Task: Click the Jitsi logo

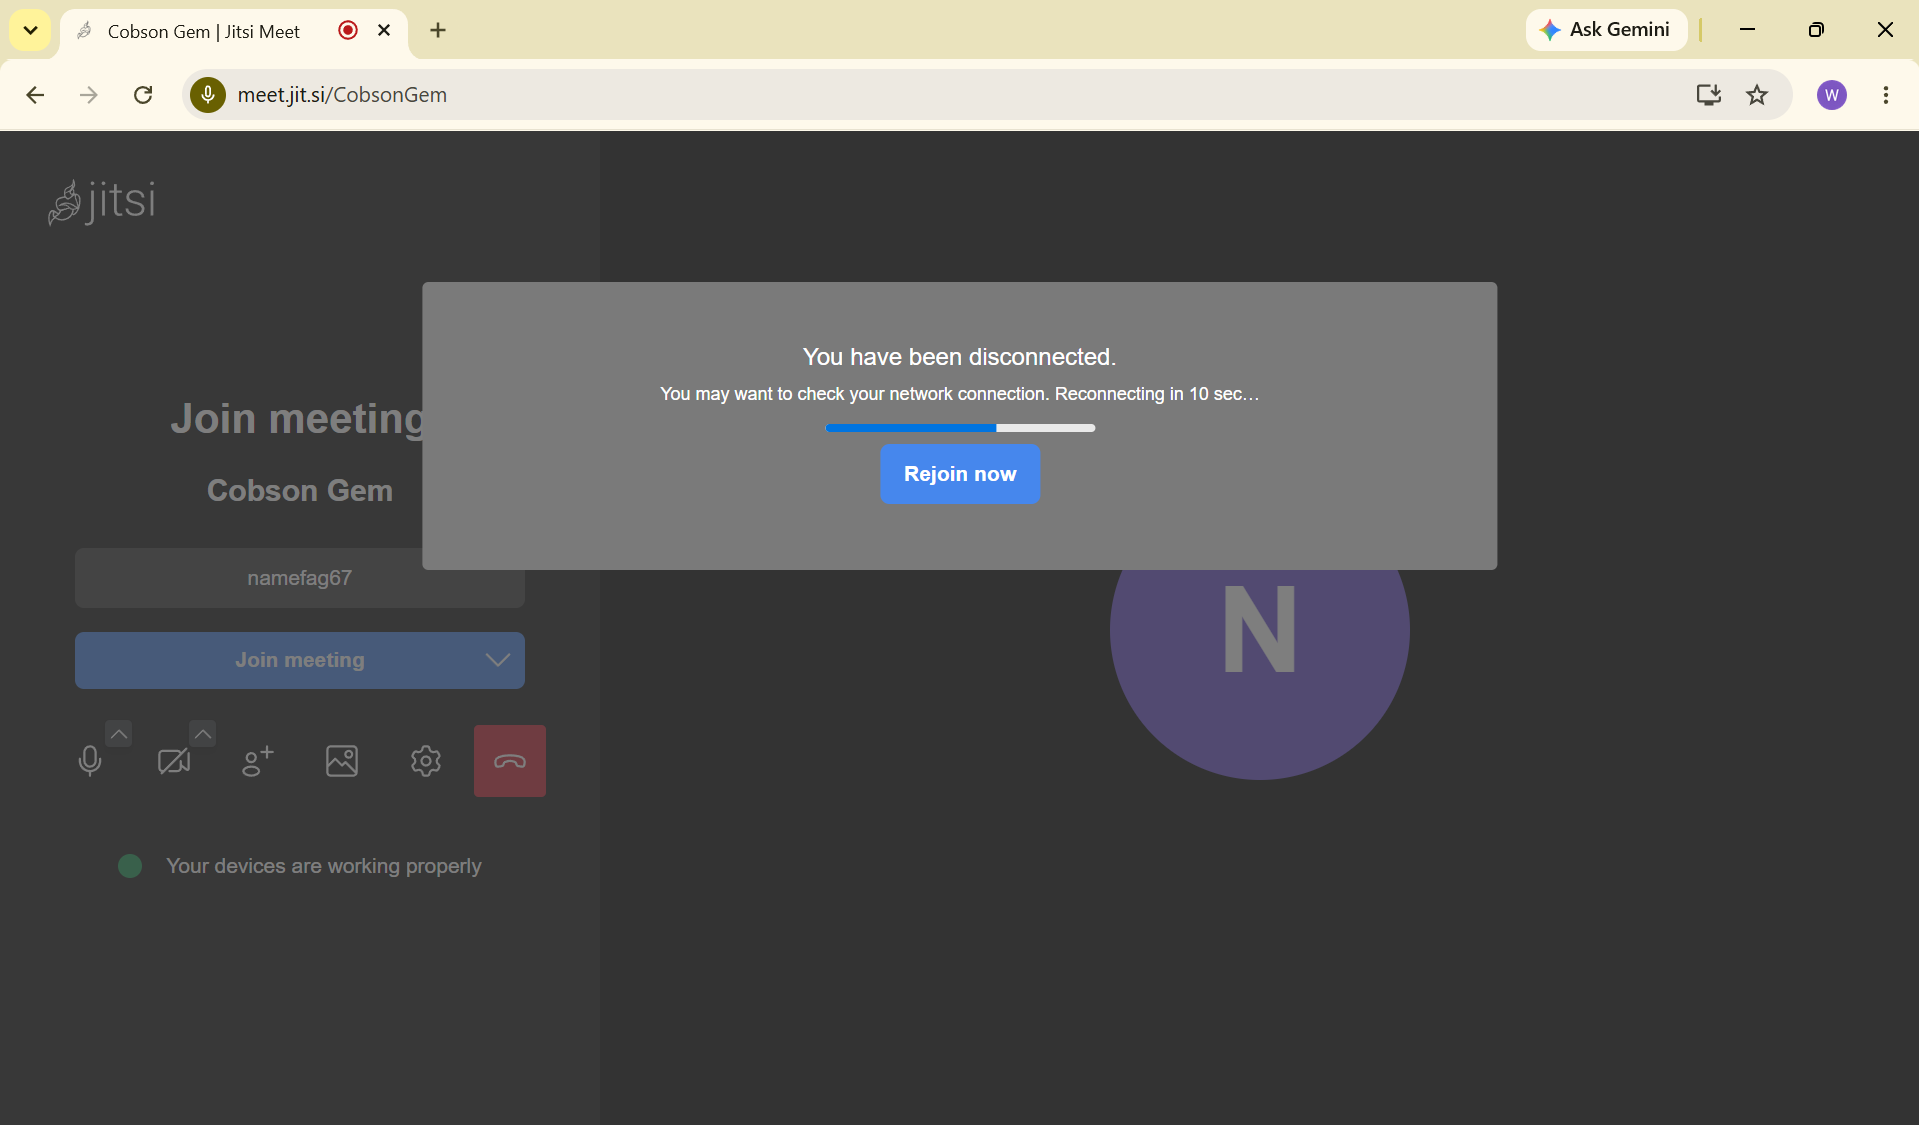Action: coord(102,201)
